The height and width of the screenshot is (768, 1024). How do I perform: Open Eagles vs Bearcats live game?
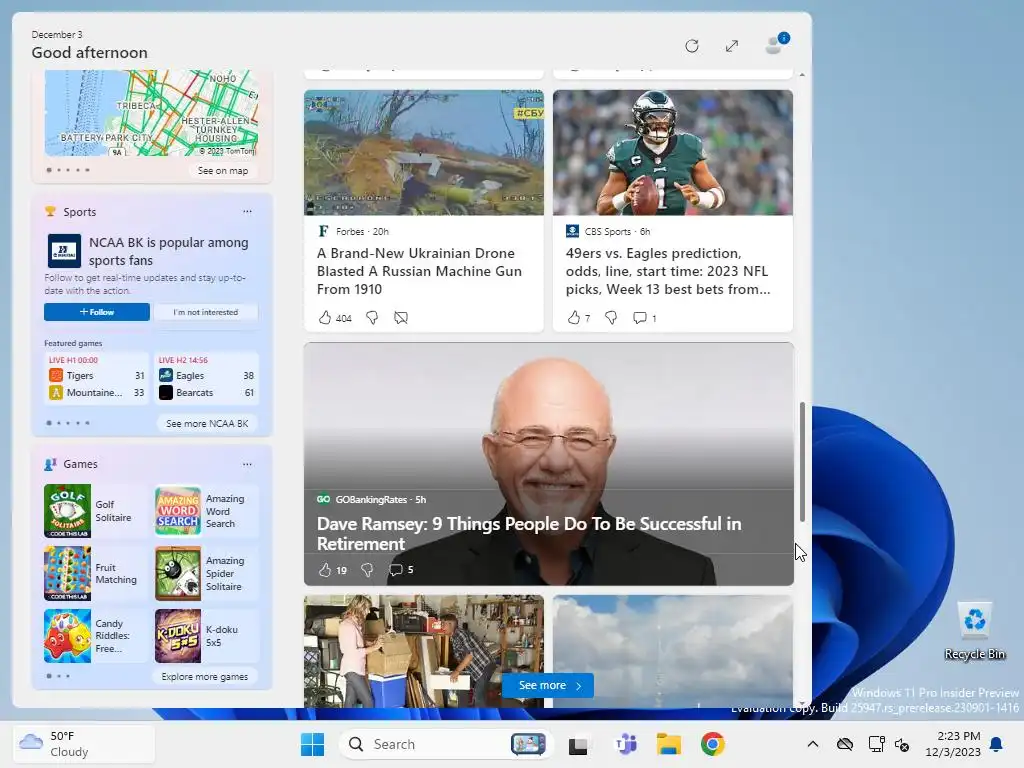tap(206, 377)
